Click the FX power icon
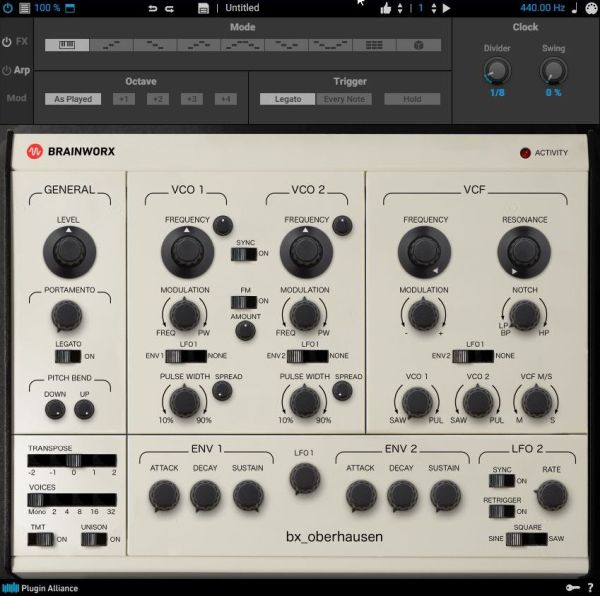 point(7,42)
